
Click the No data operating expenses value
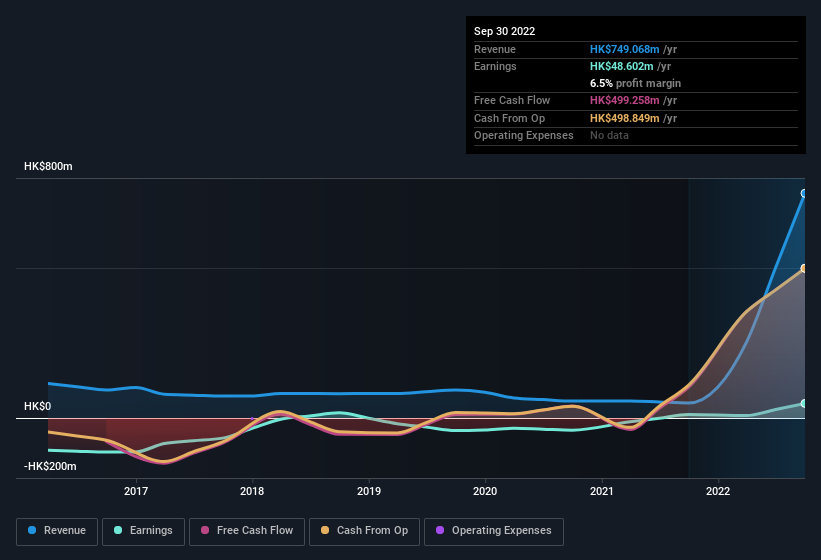[x=609, y=135]
